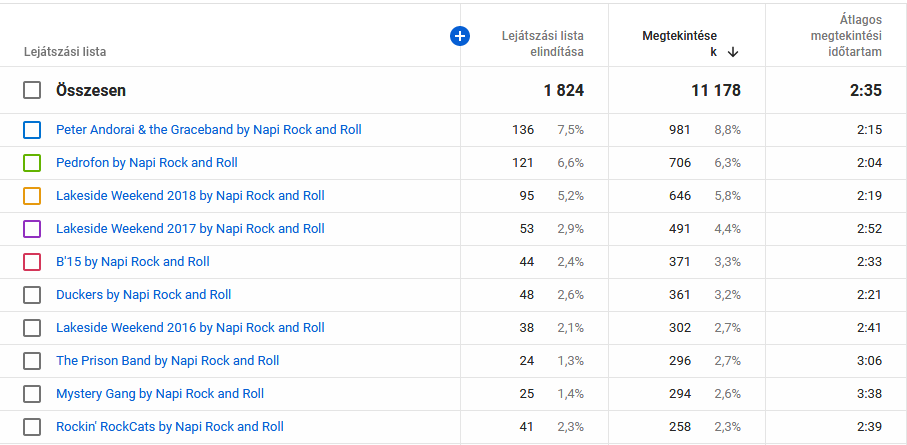This screenshot has height=445, width=907.
Task: Uncheck the green Pedrofon row checkbox
Action: tap(32, 163)
